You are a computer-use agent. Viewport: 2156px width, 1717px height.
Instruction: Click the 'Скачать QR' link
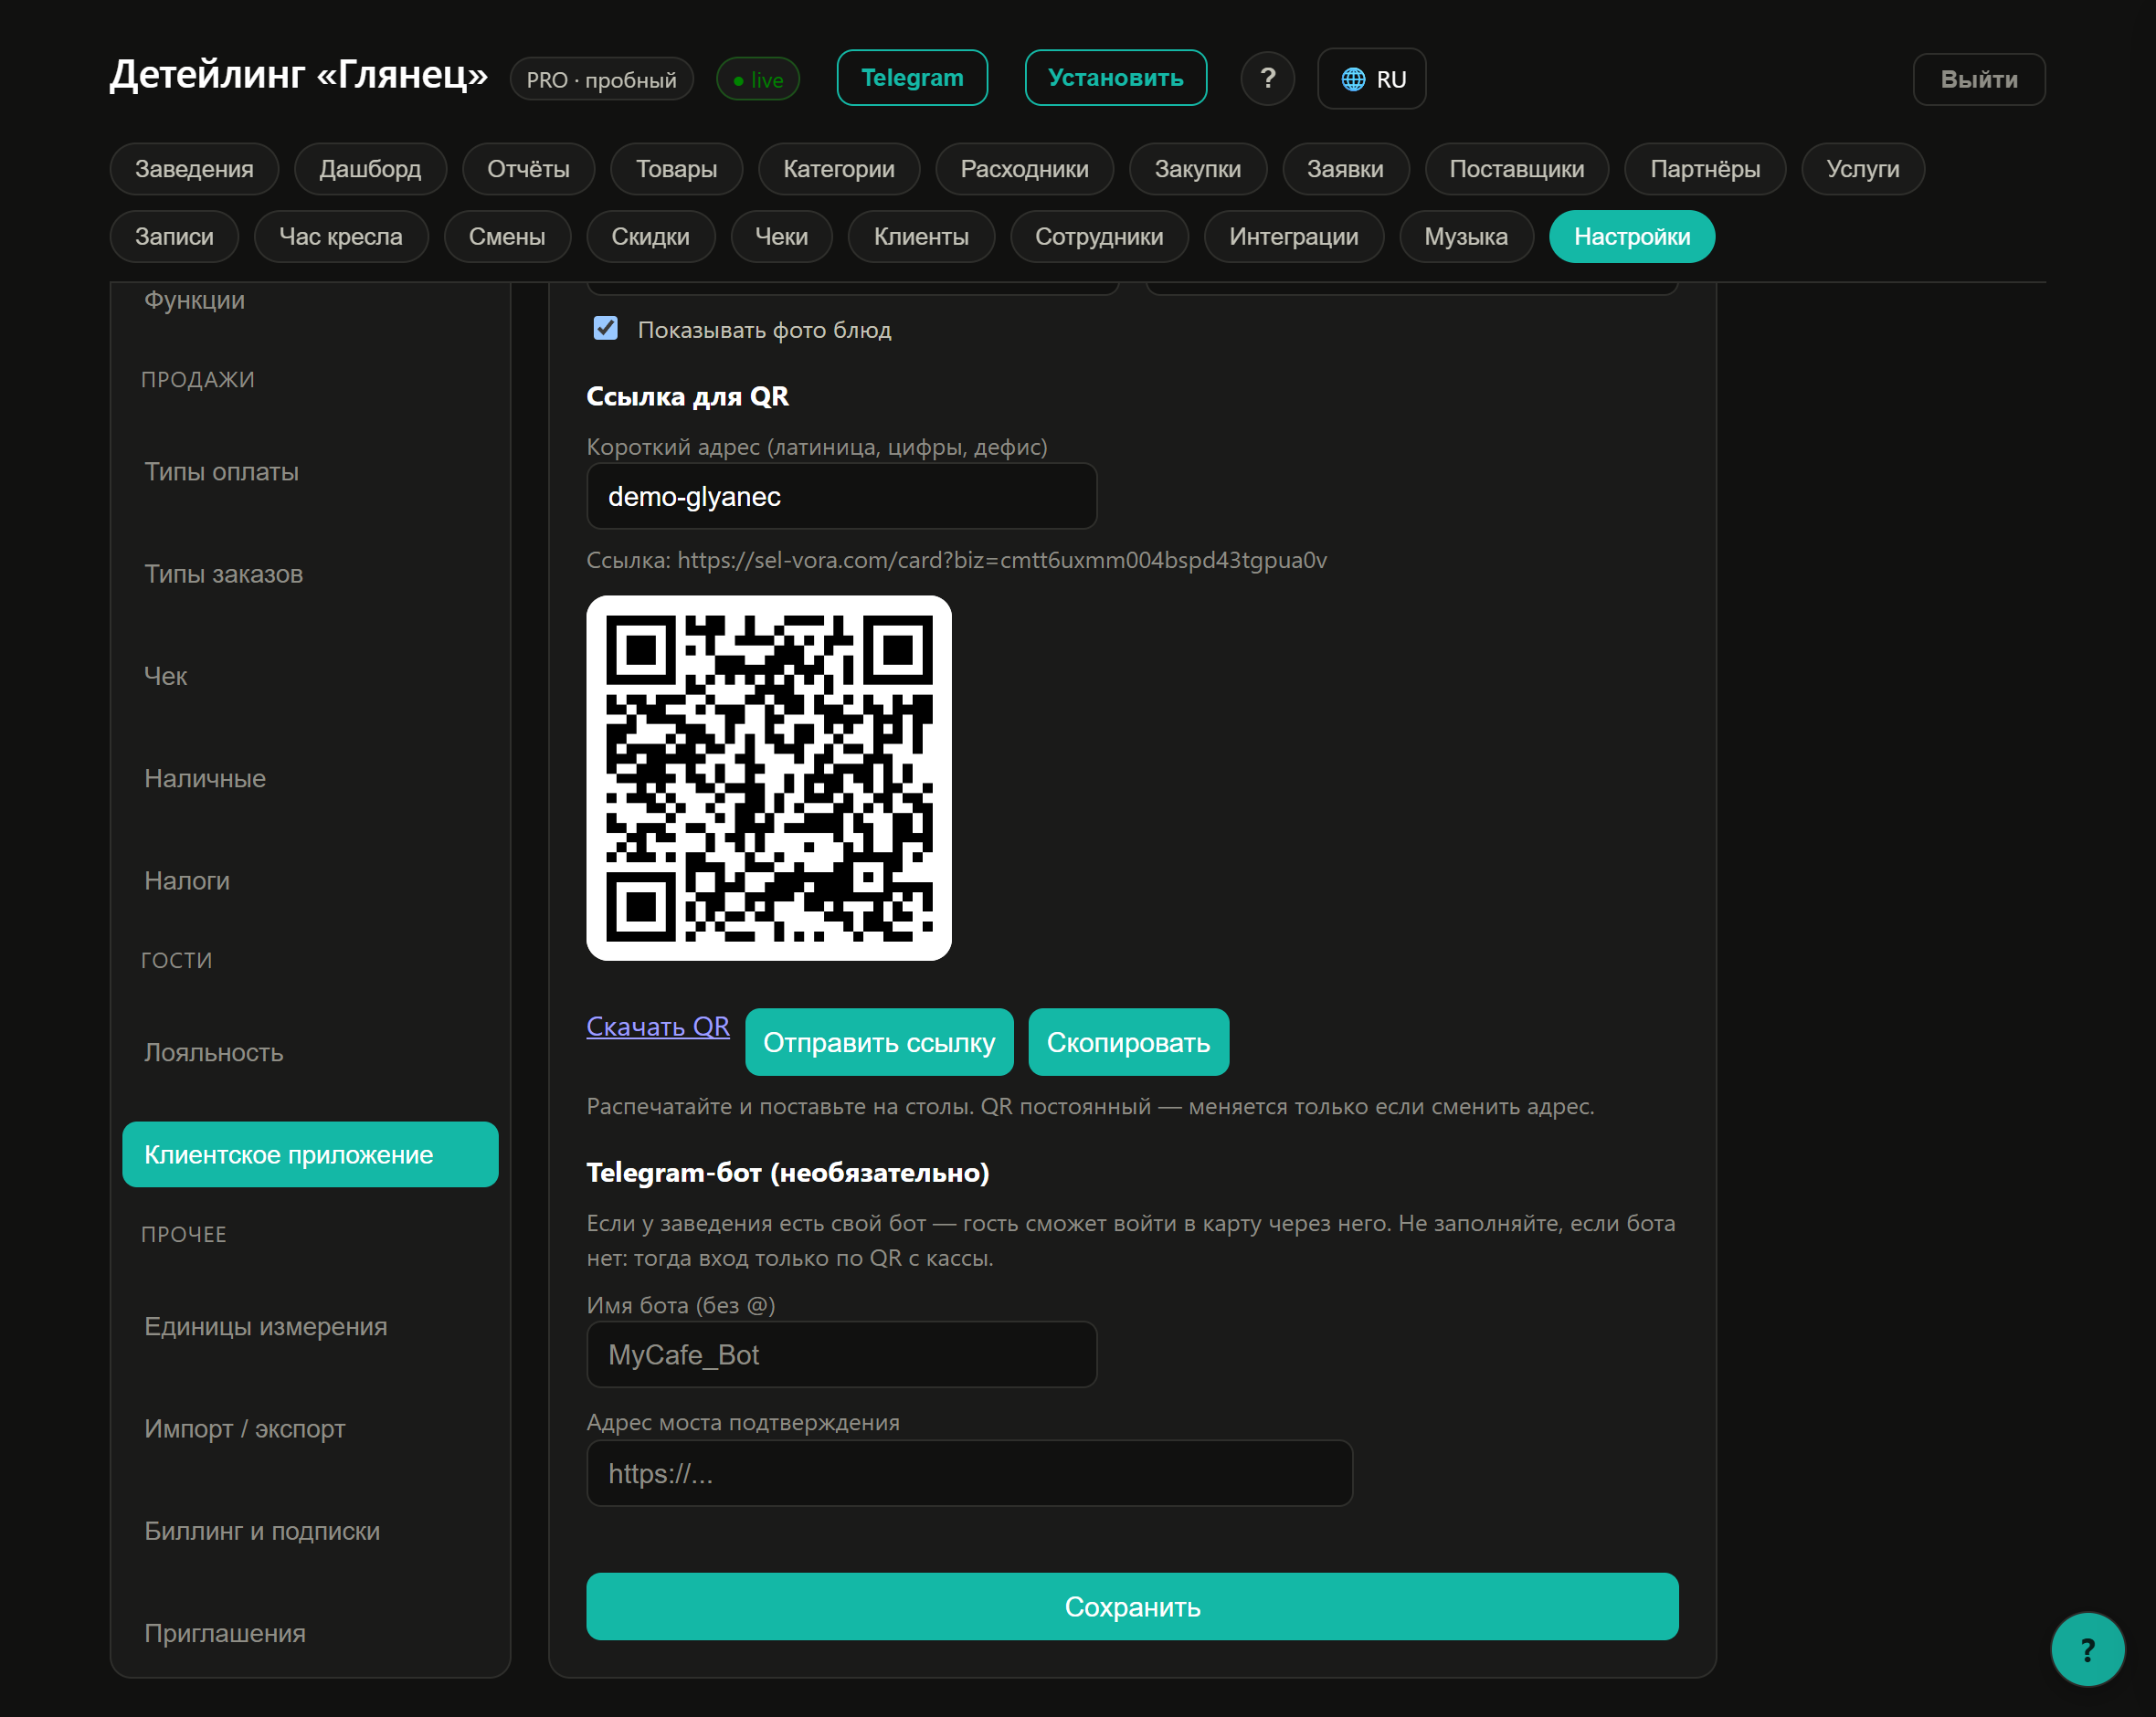click(658, 1026)
